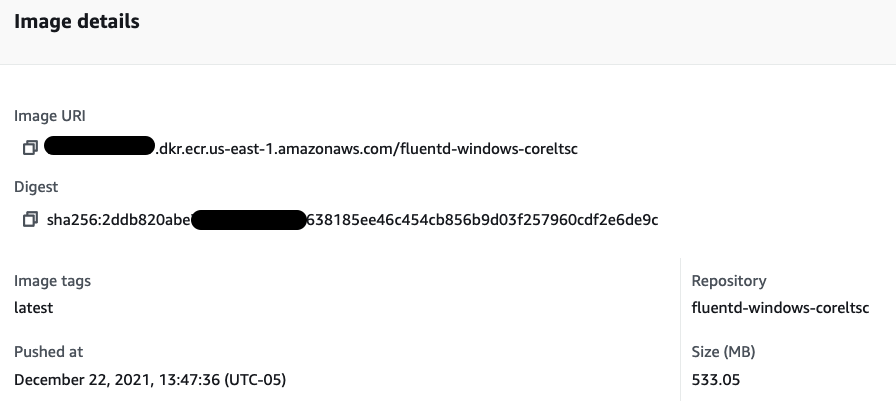This screenshot has height=409, width=896.
Task: Click the Repository label
Action: 729,281
